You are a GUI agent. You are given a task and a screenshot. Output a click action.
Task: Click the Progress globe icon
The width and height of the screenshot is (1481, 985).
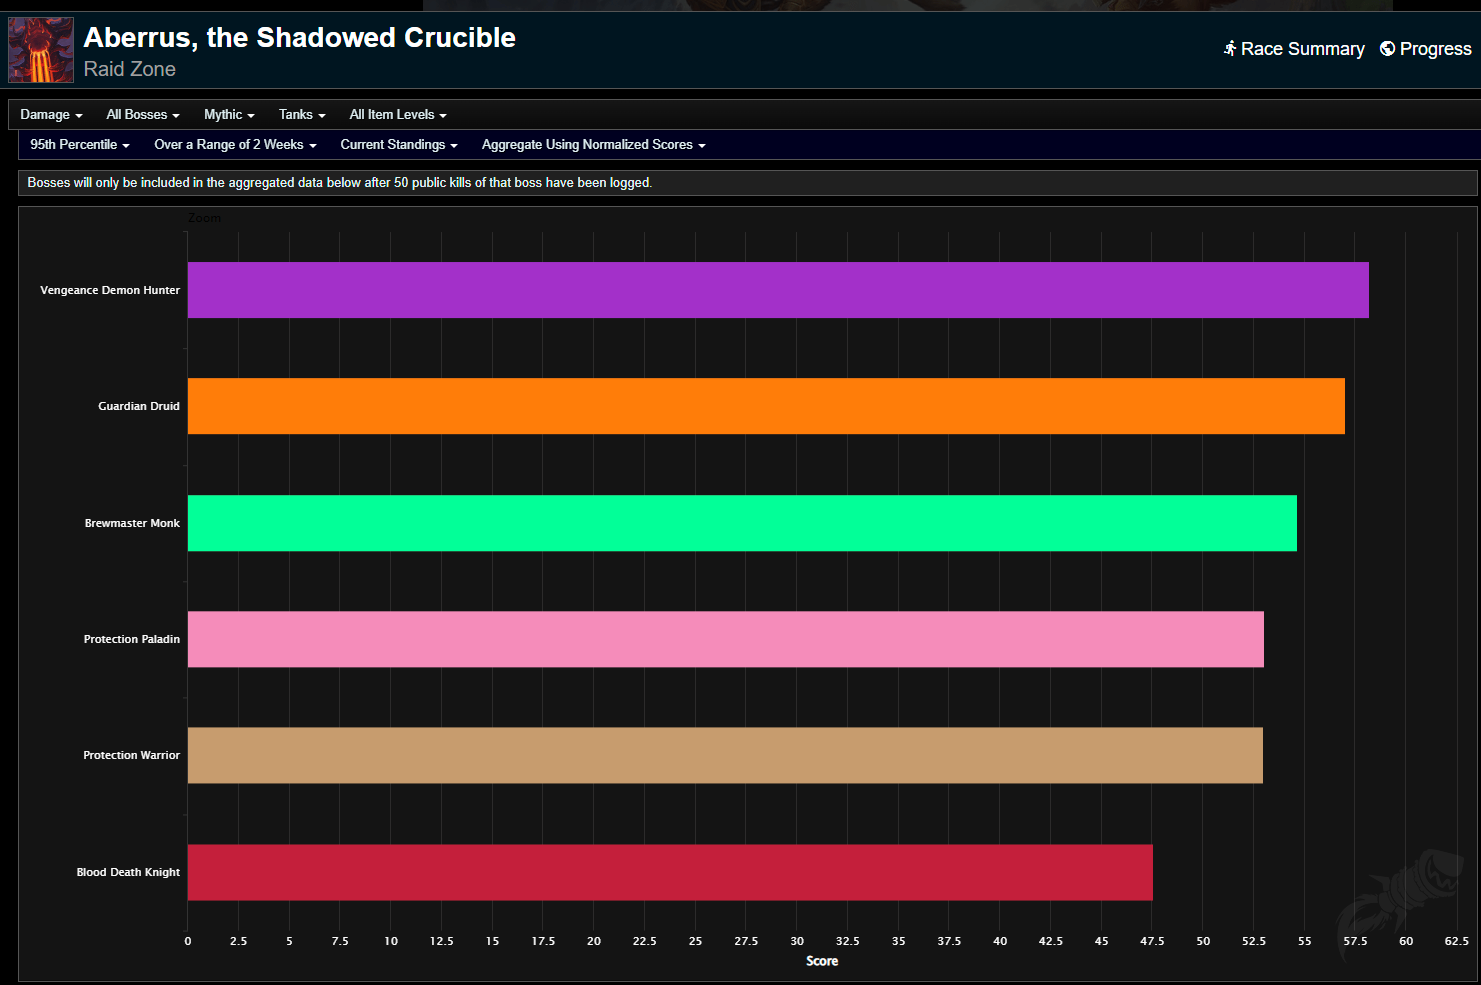coord(1387,48)
